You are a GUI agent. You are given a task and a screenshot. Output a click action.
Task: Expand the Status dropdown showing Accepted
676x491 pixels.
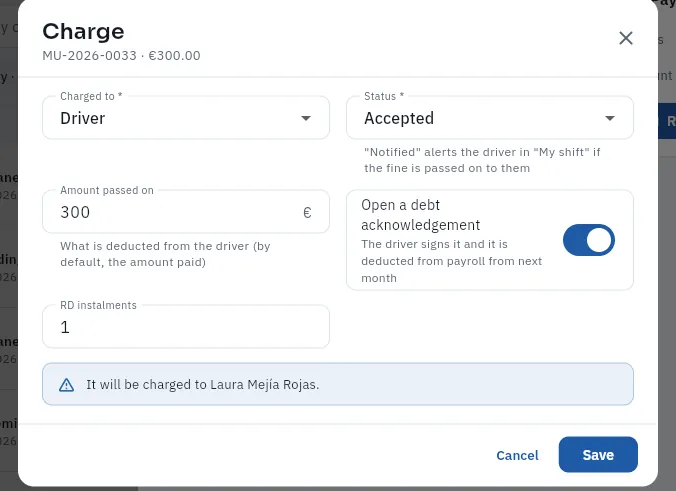tap(490, 118)
